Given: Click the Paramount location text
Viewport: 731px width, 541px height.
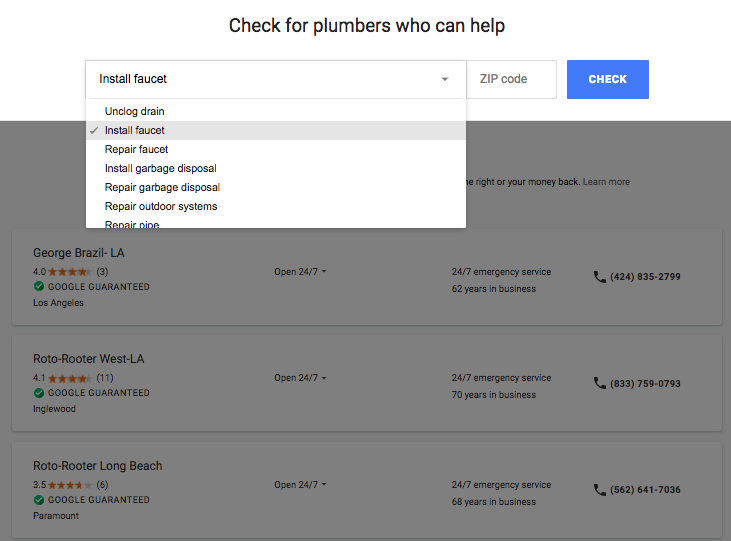Looking at the screenshot, I should pos(56,516).
